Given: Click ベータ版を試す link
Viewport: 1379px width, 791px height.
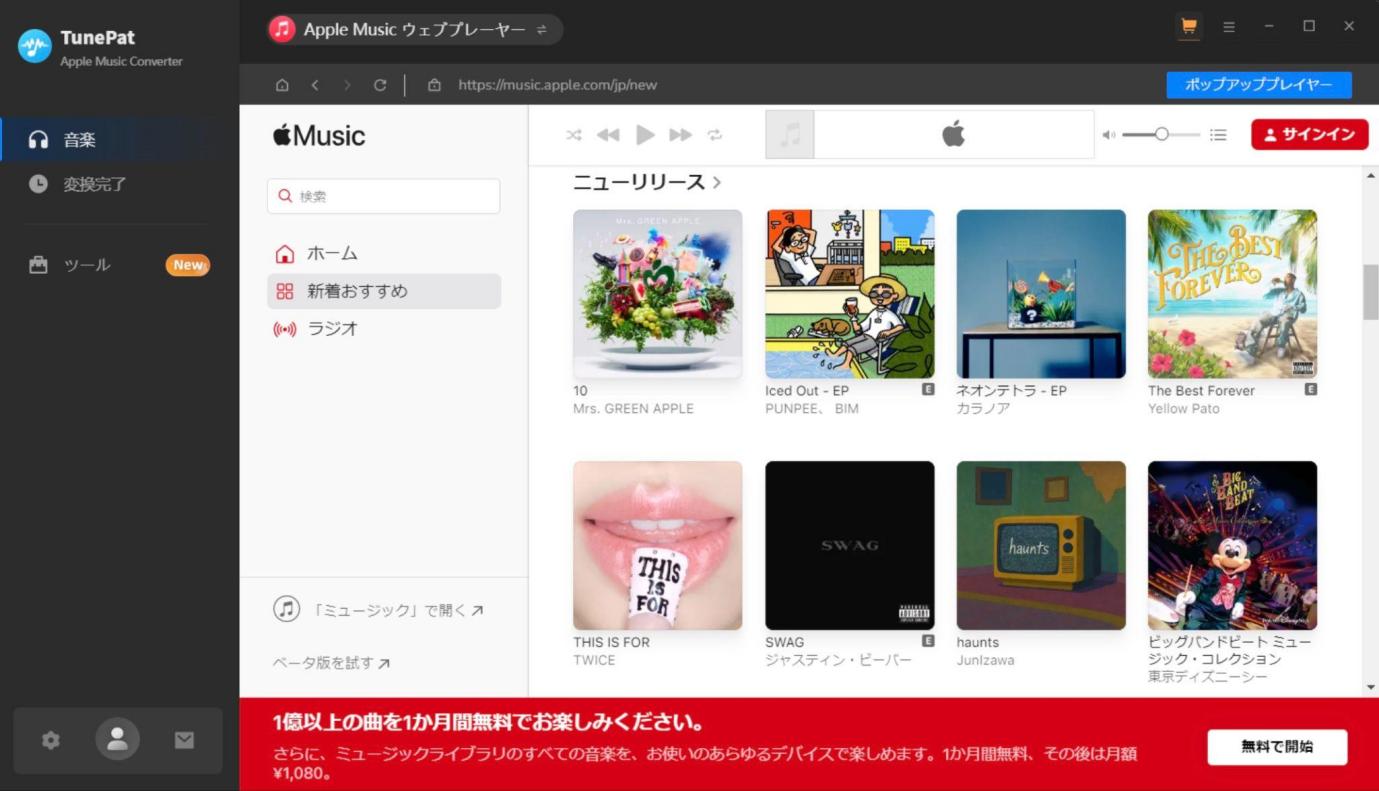Looking at the screenshot, I should (x=331, y=662).
